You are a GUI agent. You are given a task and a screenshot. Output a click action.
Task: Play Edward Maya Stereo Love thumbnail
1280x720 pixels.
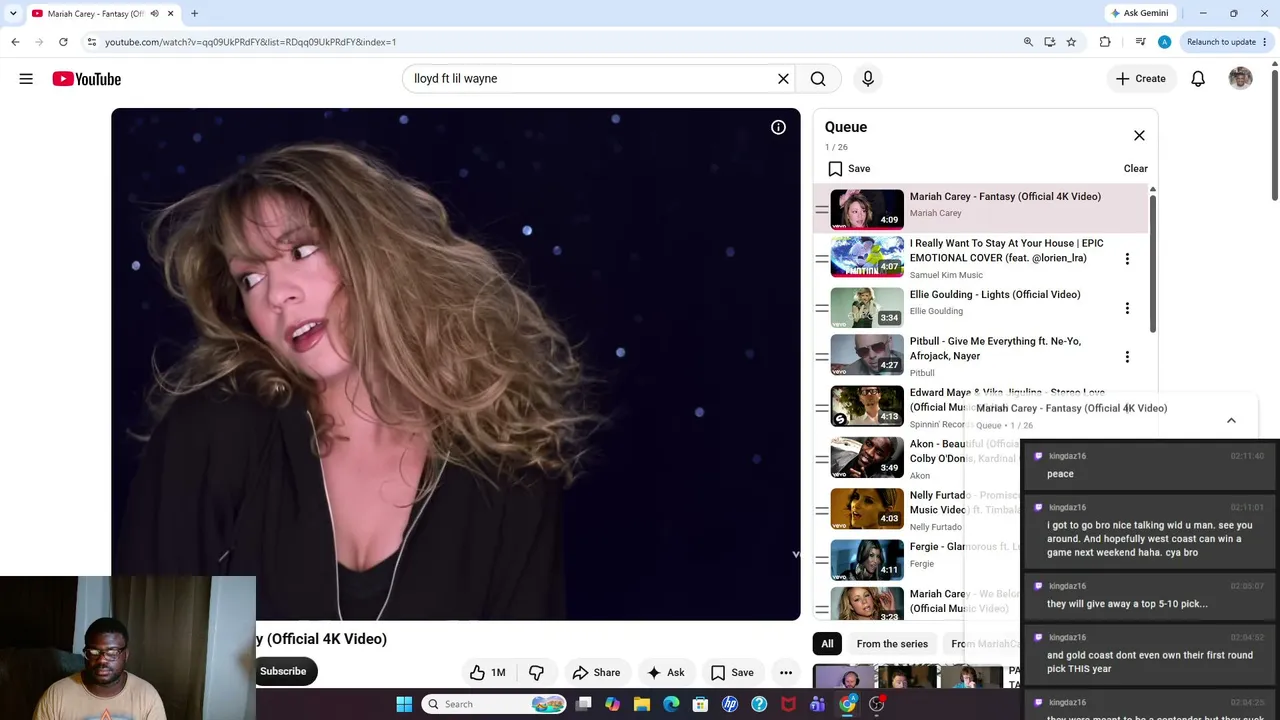click(867, 406)
